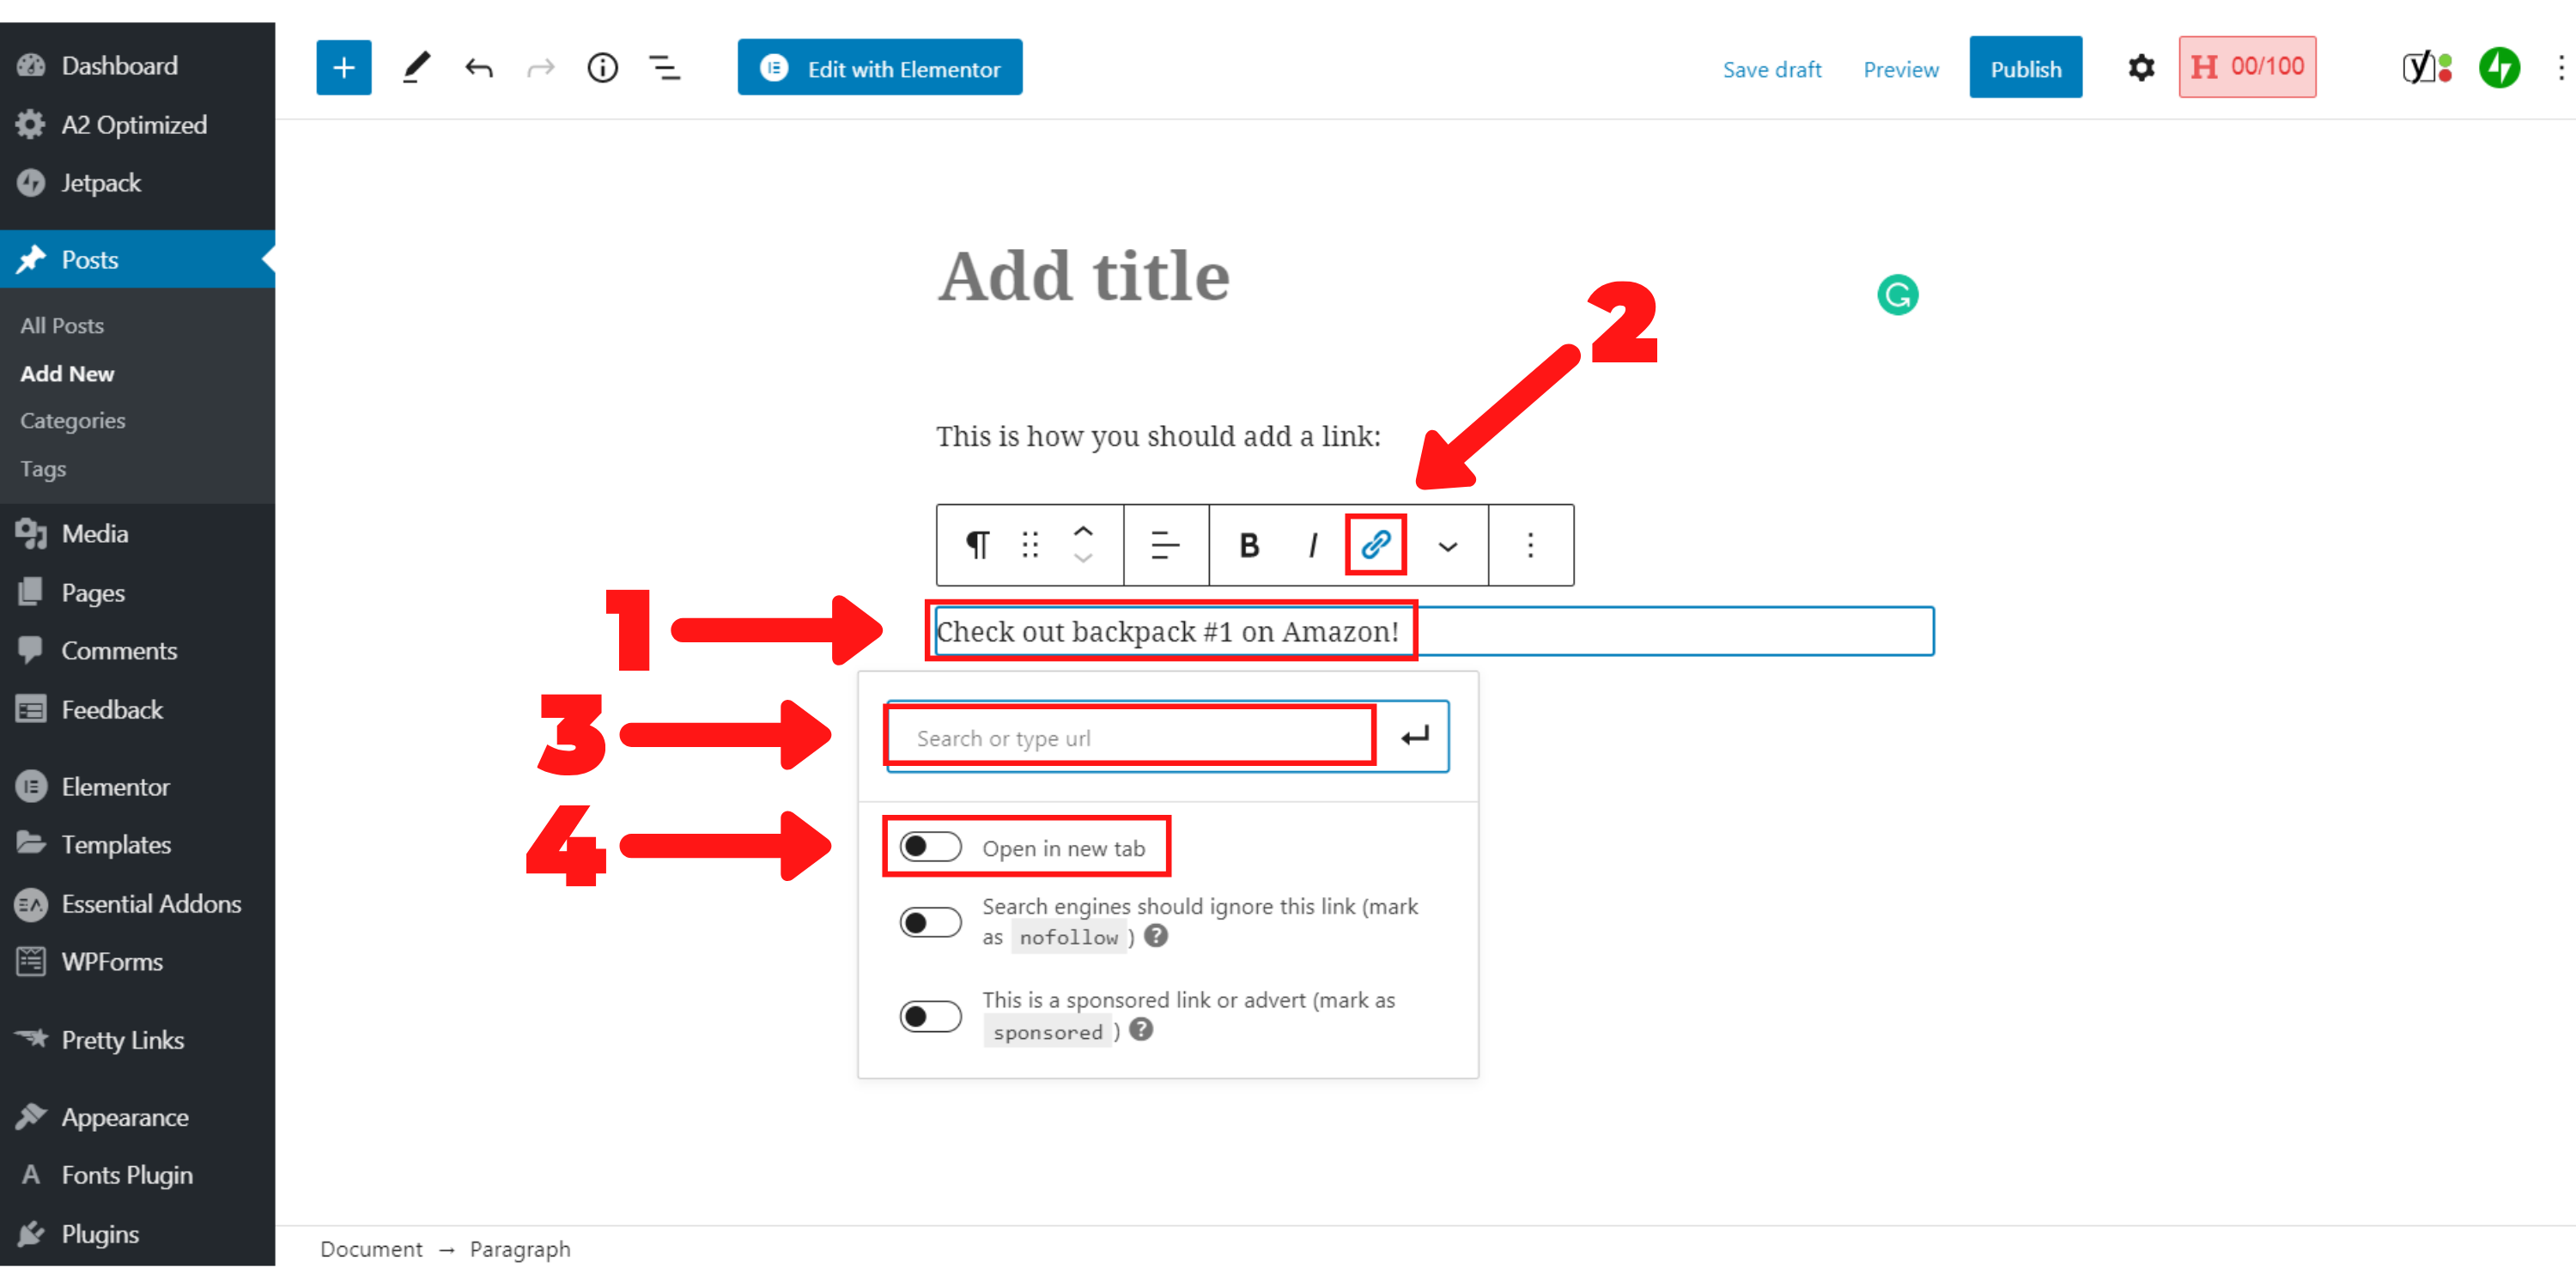Click the link/chain icon in toolbar

point(1376,545)
